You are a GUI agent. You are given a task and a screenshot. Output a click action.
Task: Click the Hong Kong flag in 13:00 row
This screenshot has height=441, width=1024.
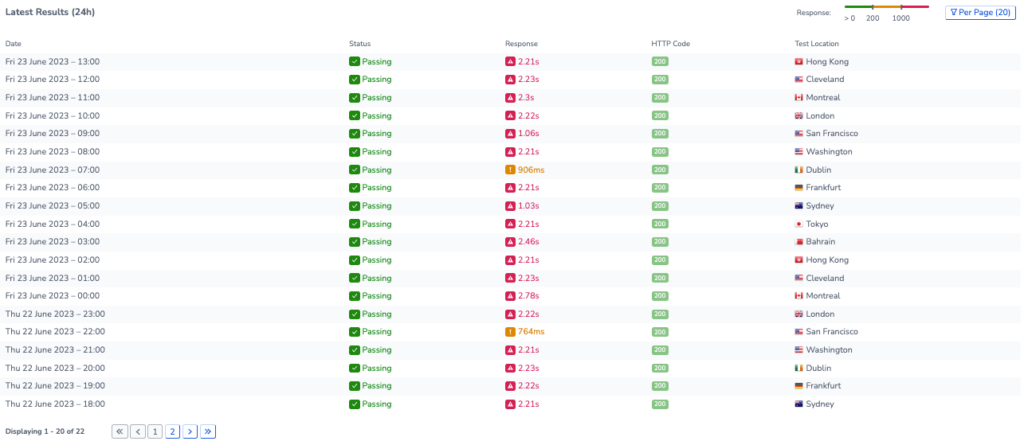pos(798,61)
